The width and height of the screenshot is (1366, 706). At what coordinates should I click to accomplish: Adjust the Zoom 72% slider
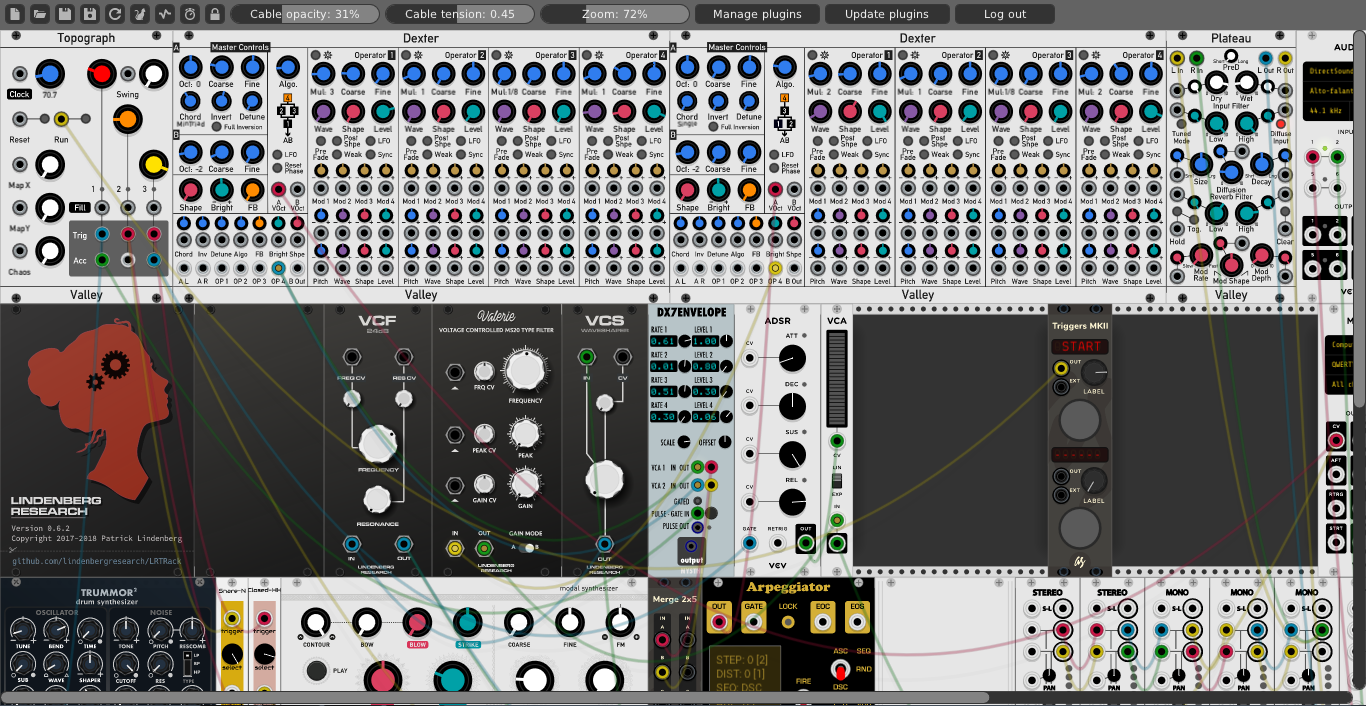615,14
